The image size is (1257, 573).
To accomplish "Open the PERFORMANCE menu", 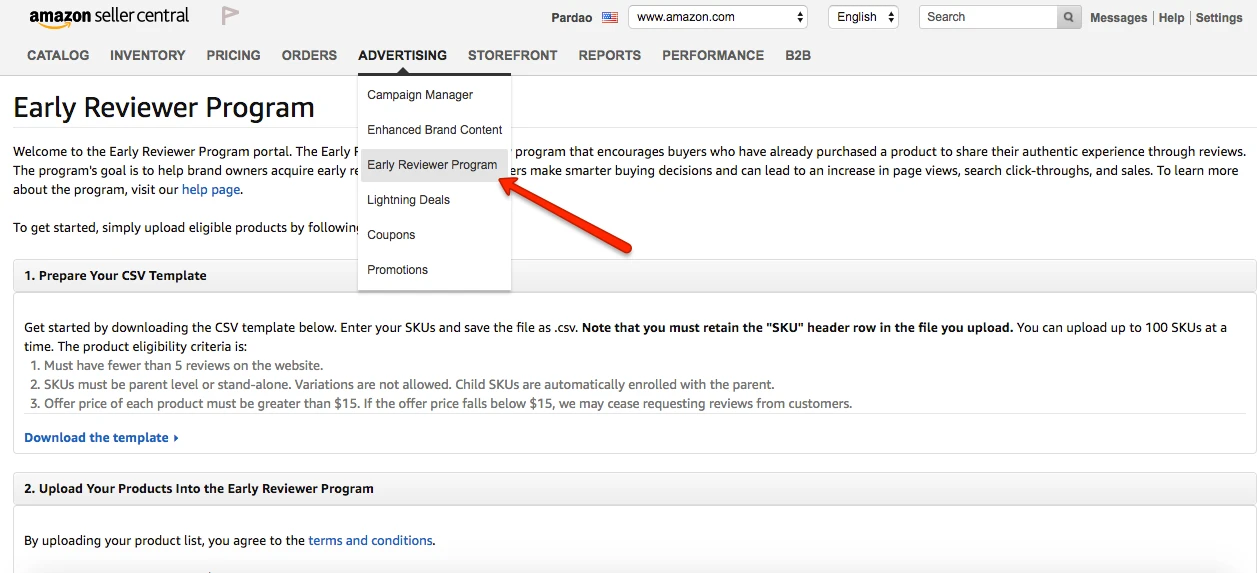I will pos(713,55).
